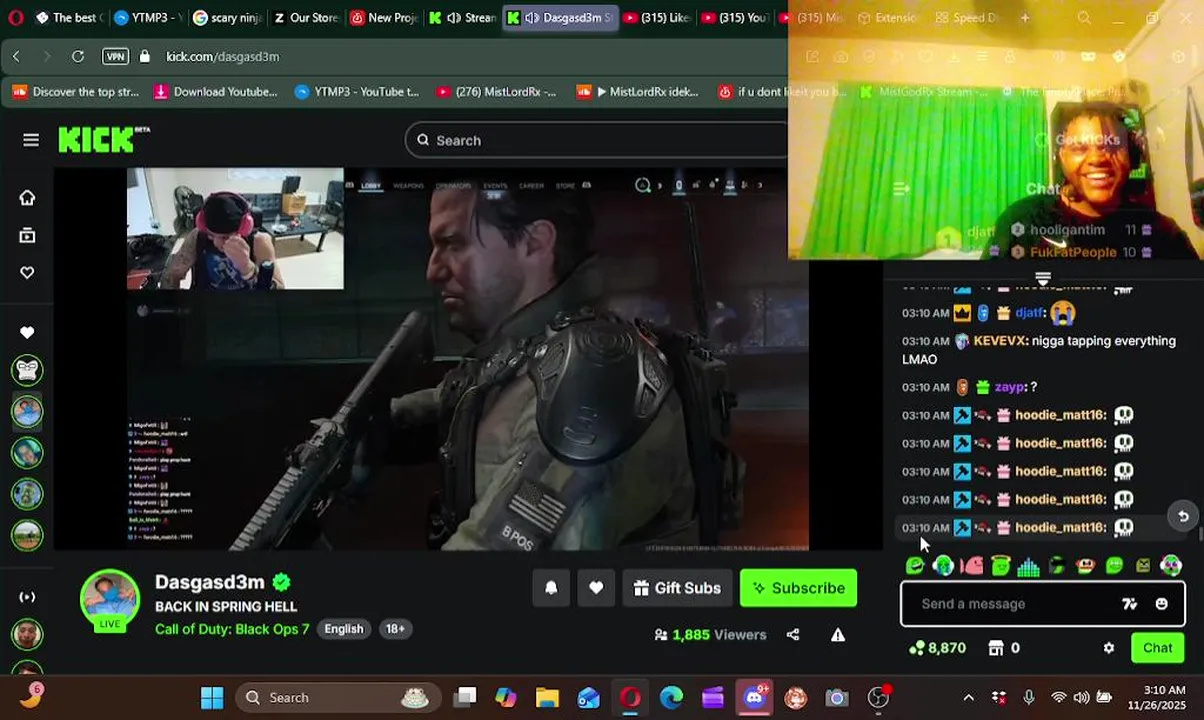1204x720 pixels.
Task: Click the 8,870 channel points balance
Action: click(x=937, y=648)
